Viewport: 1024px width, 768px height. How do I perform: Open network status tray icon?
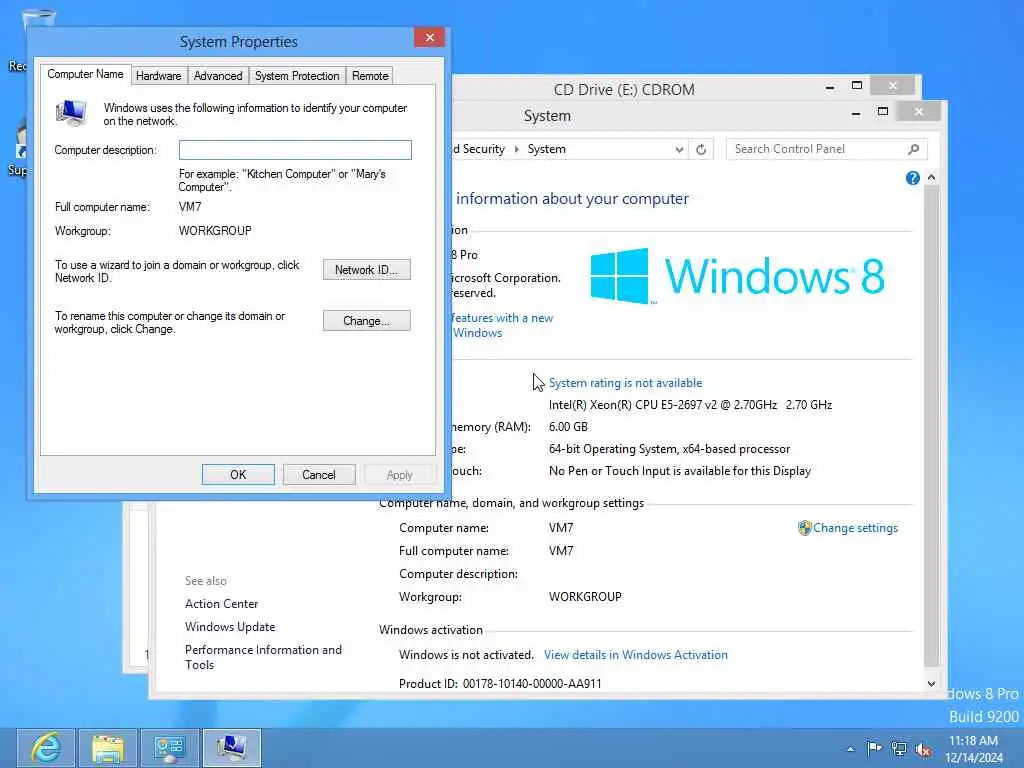coord(899,748)
